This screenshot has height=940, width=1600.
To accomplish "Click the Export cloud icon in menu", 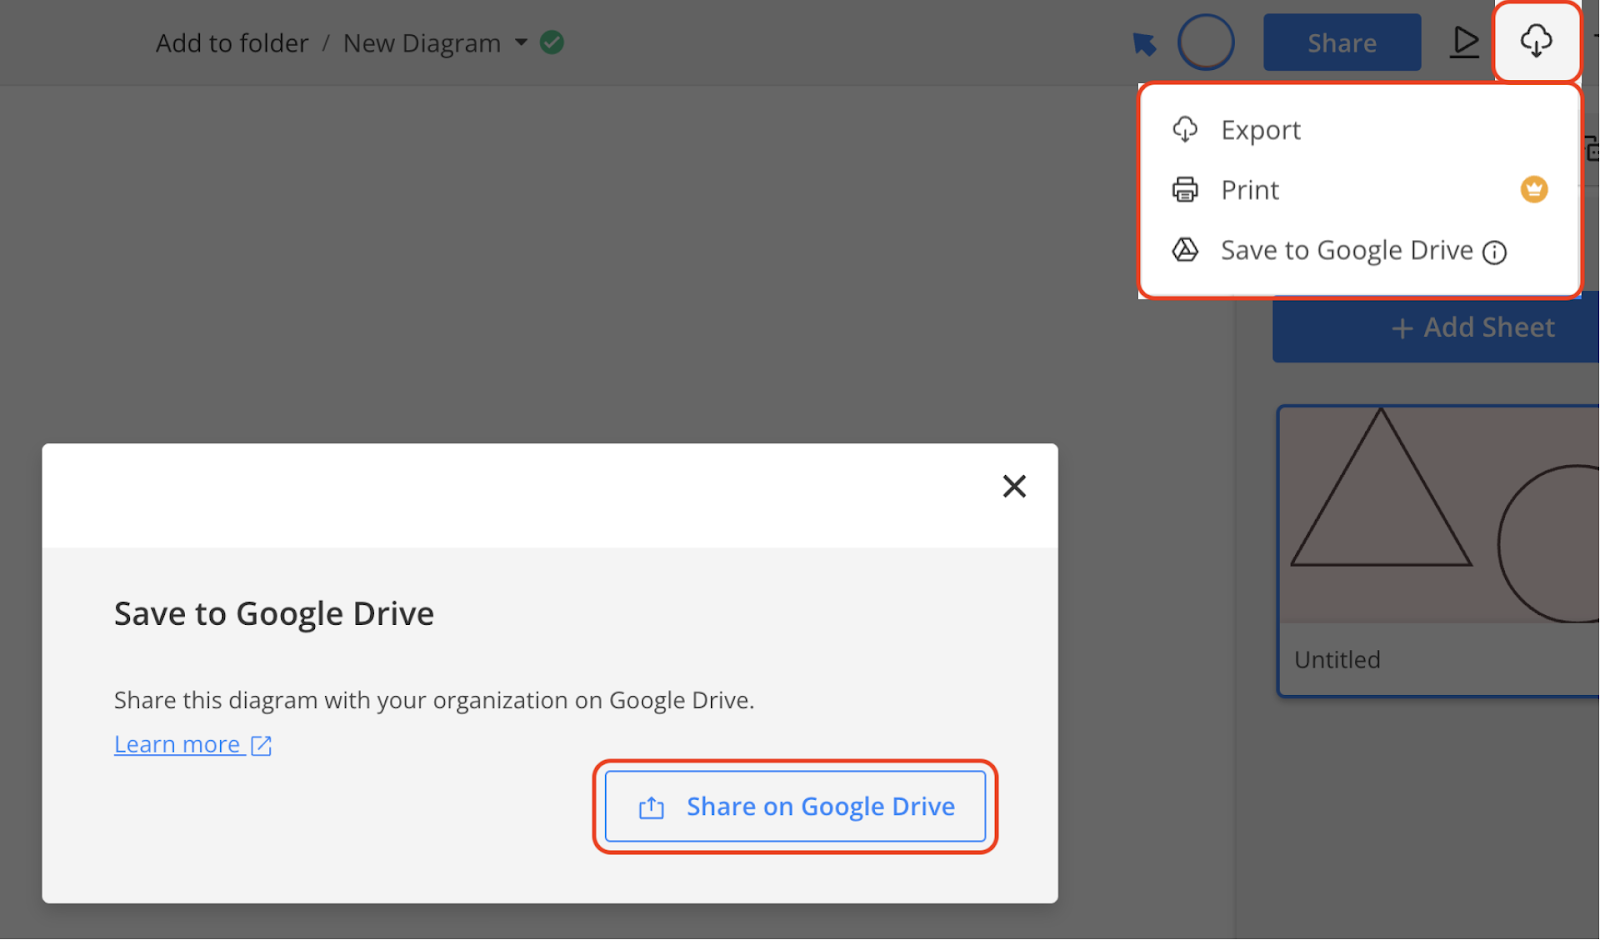I will (x=1185, y=130).
